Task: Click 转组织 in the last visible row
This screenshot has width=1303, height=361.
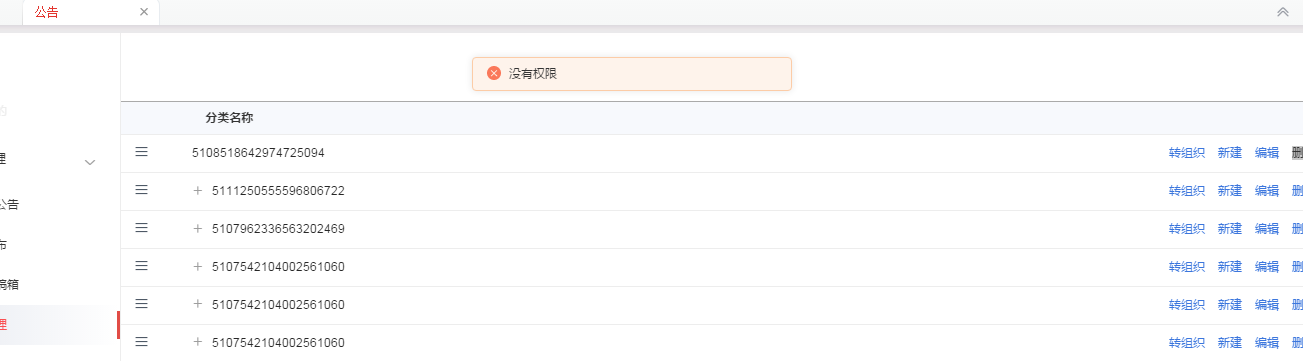Action: click(1187, 343)
